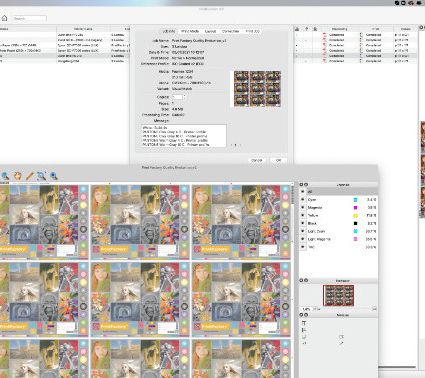Viewport: 425px width, 378px height.
Task: Edit the Copies number field
Action: tap(177, 97)
